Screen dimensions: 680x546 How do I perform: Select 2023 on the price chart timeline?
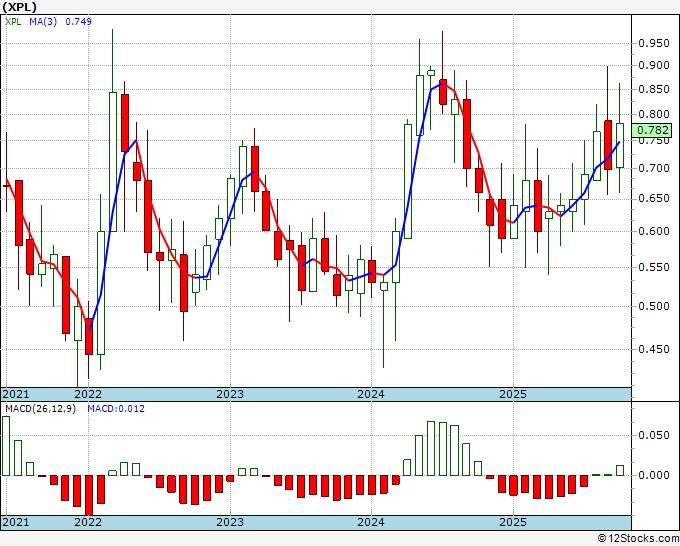pos(230,394)
